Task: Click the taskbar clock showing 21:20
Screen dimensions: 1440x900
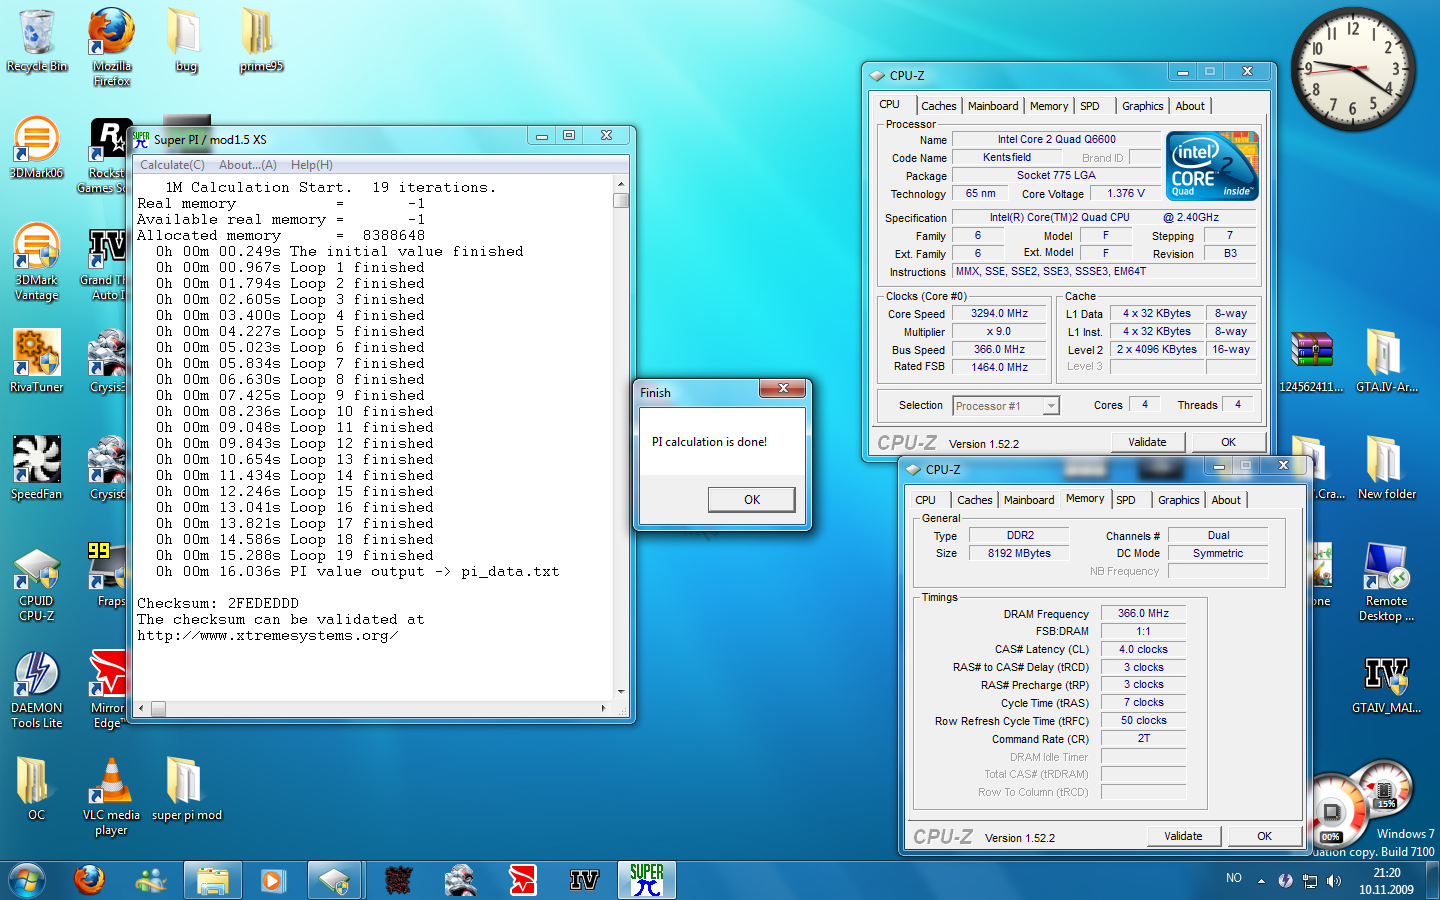Action: [x=1386, y=881]
